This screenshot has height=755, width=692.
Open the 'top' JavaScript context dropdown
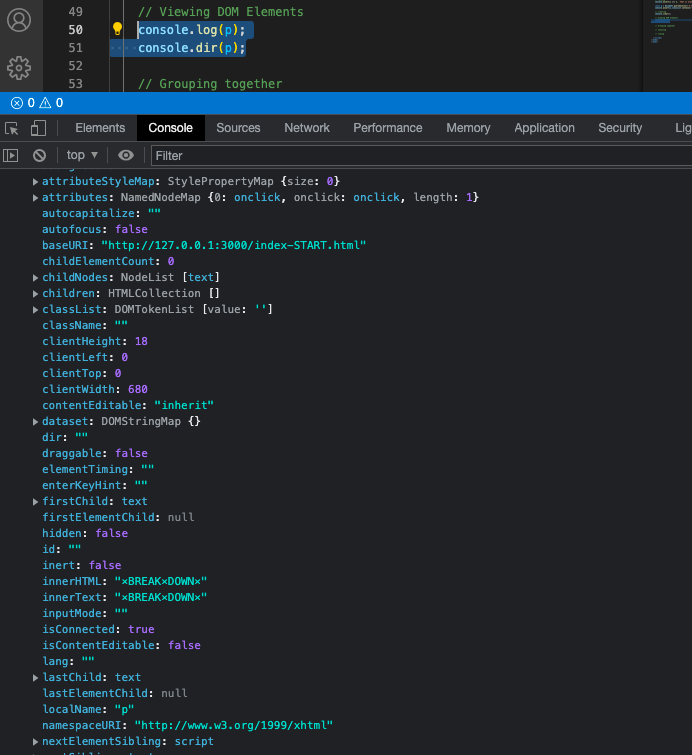[82, 155]
